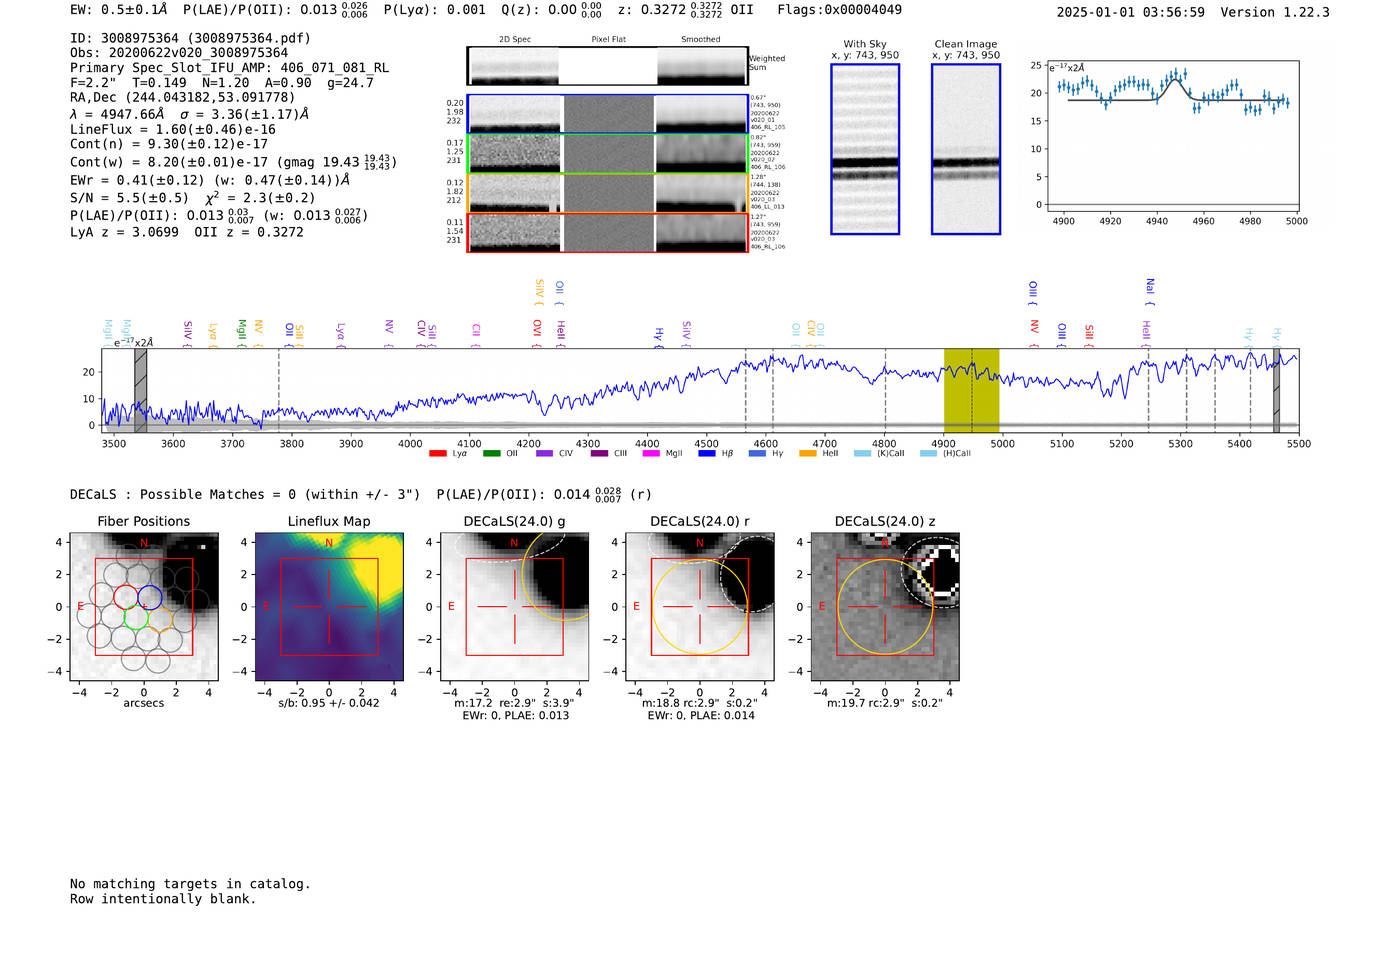Click the emission line fit plot
The image size is (1400, 953).
(x=1171, y=135)
